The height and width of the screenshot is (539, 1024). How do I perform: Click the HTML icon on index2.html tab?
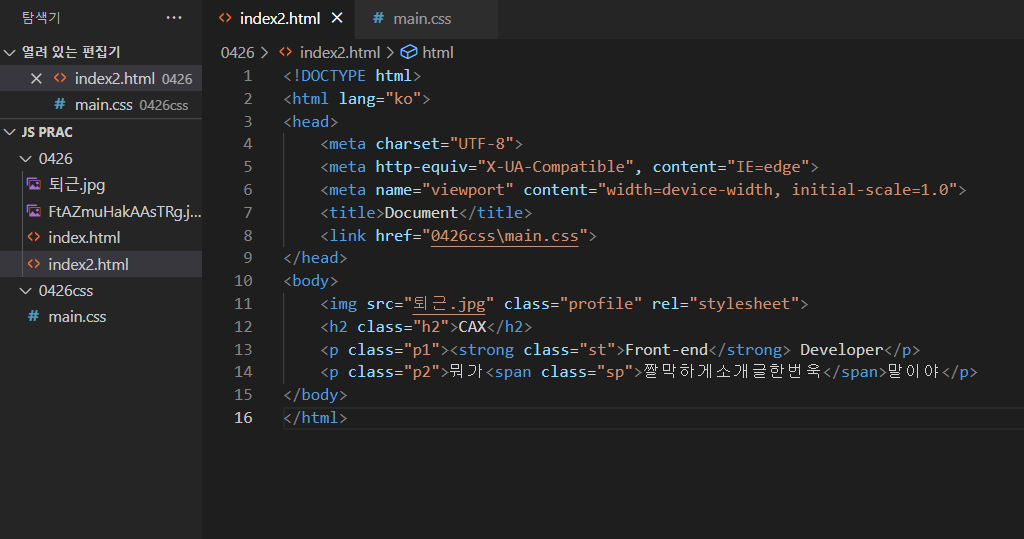225,18
